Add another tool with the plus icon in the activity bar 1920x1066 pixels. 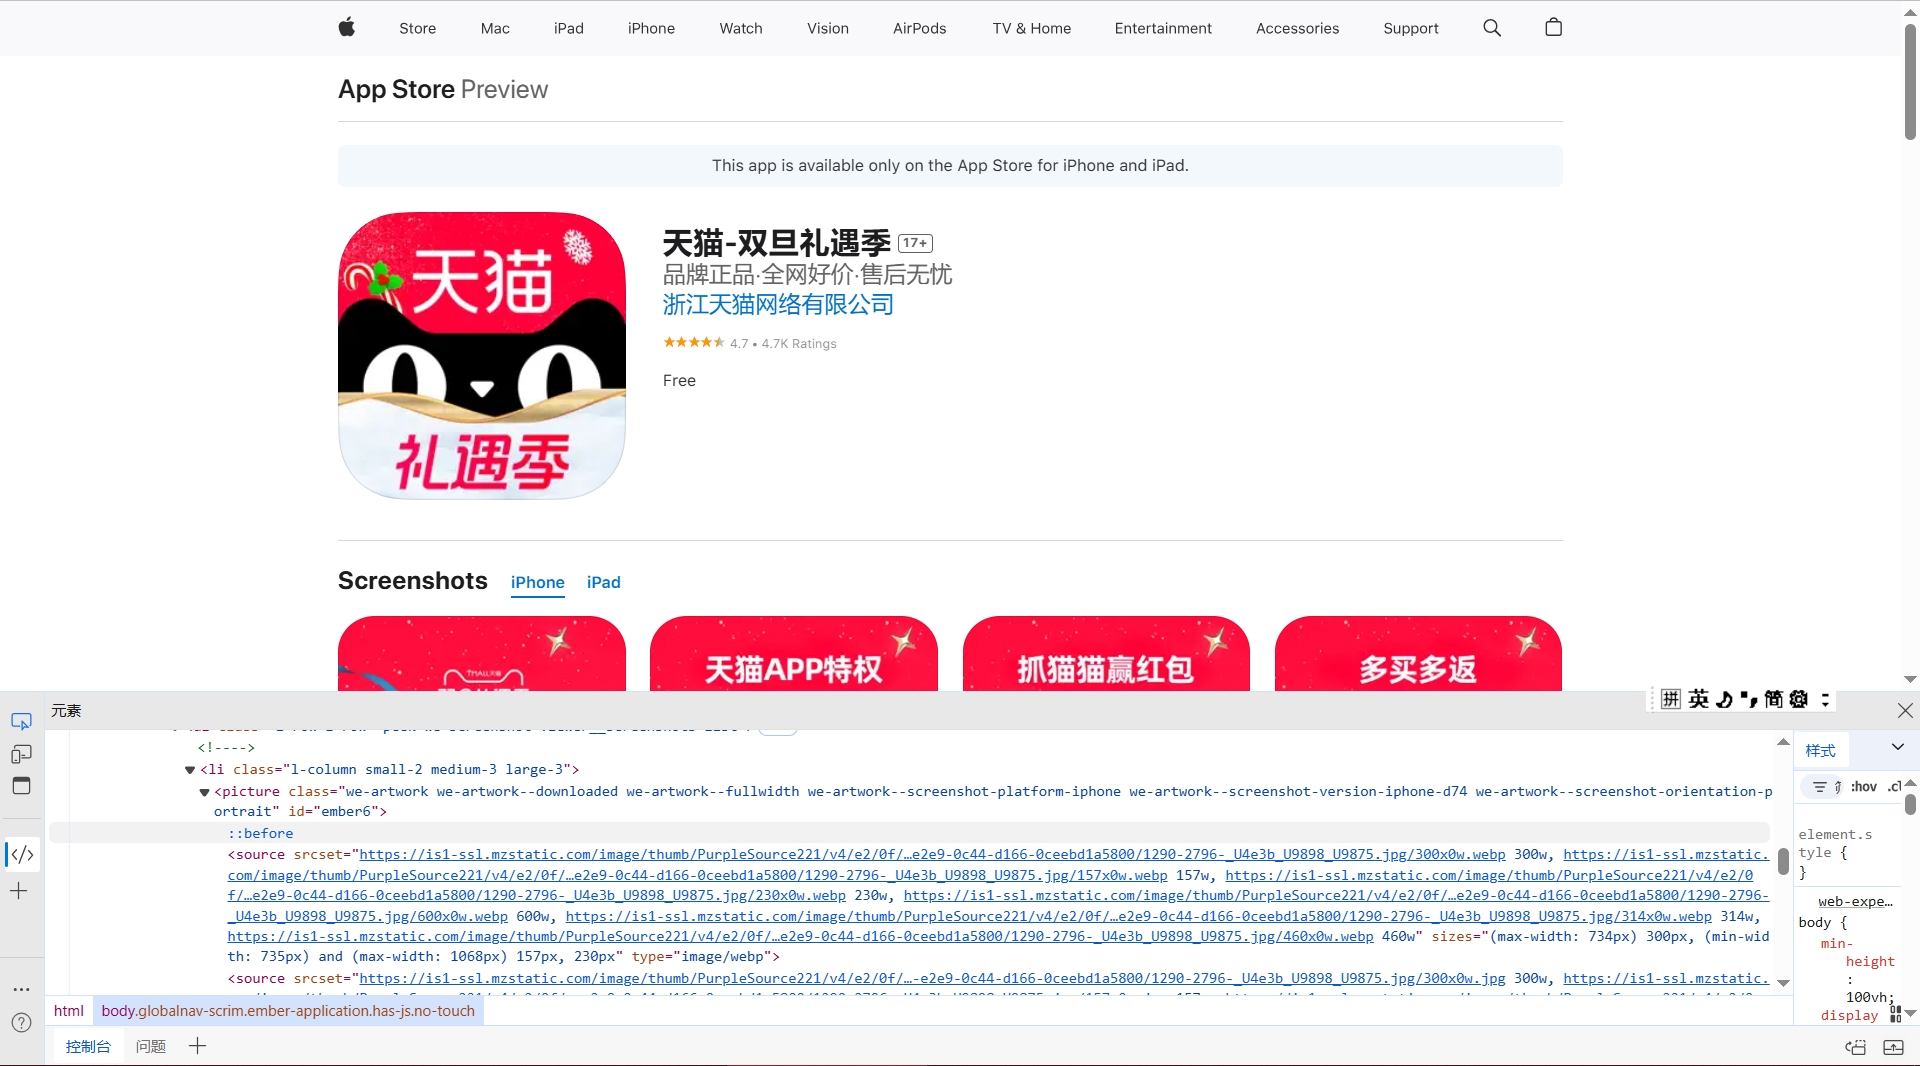coord(19,891)
